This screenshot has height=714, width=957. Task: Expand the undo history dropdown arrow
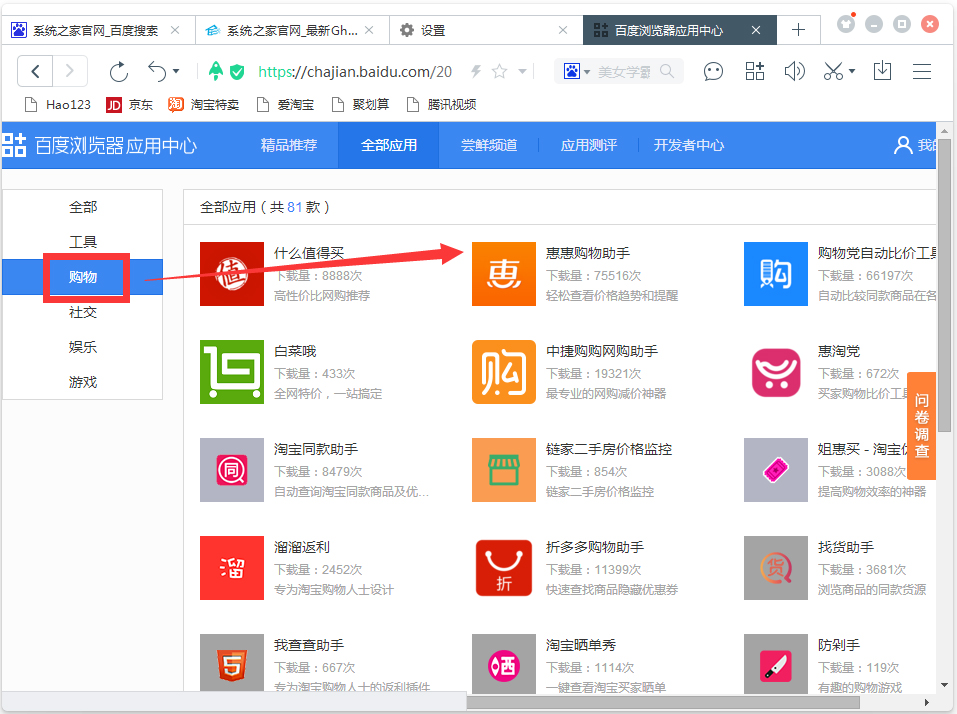[176, 71]
